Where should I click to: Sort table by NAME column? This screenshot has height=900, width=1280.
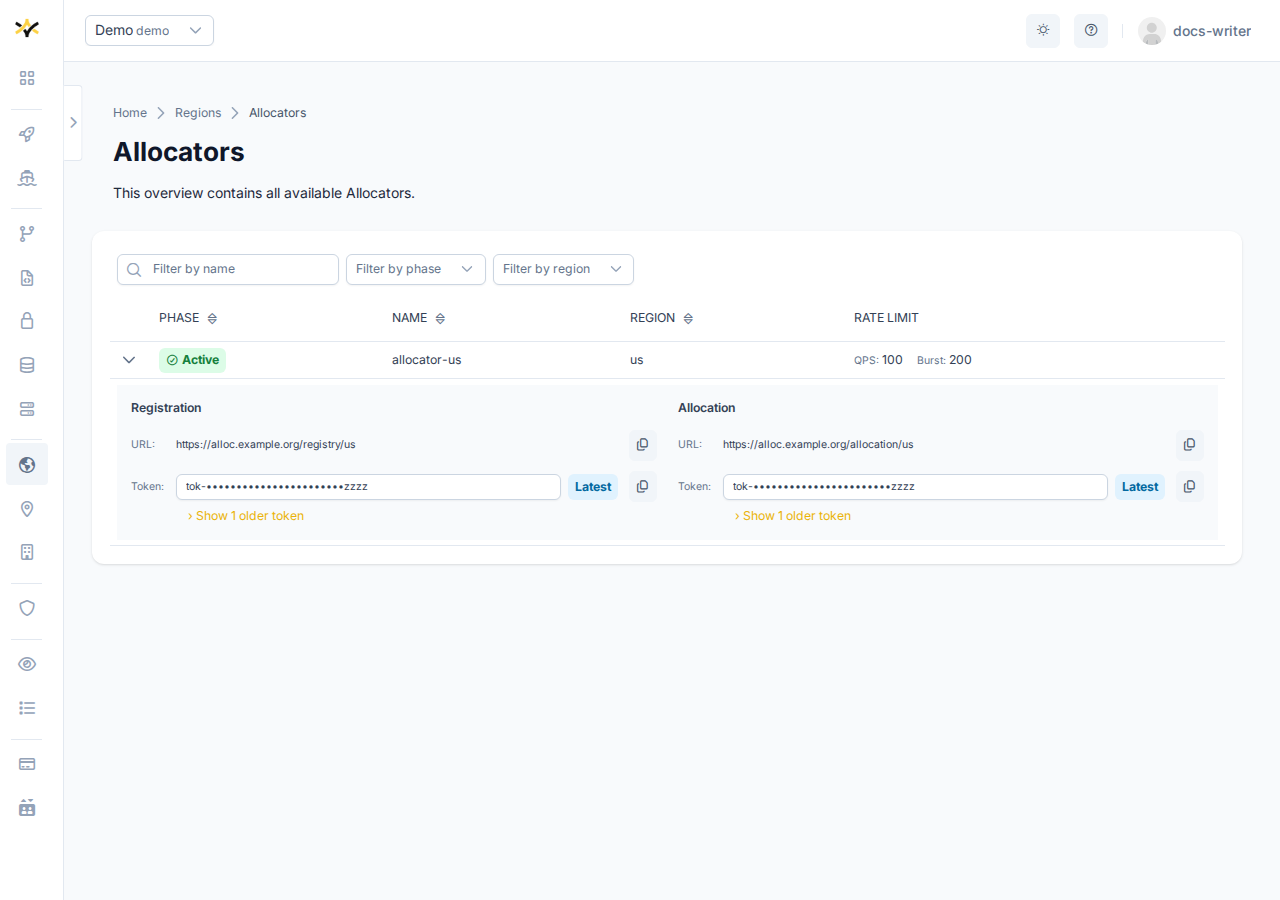(419, 318)
